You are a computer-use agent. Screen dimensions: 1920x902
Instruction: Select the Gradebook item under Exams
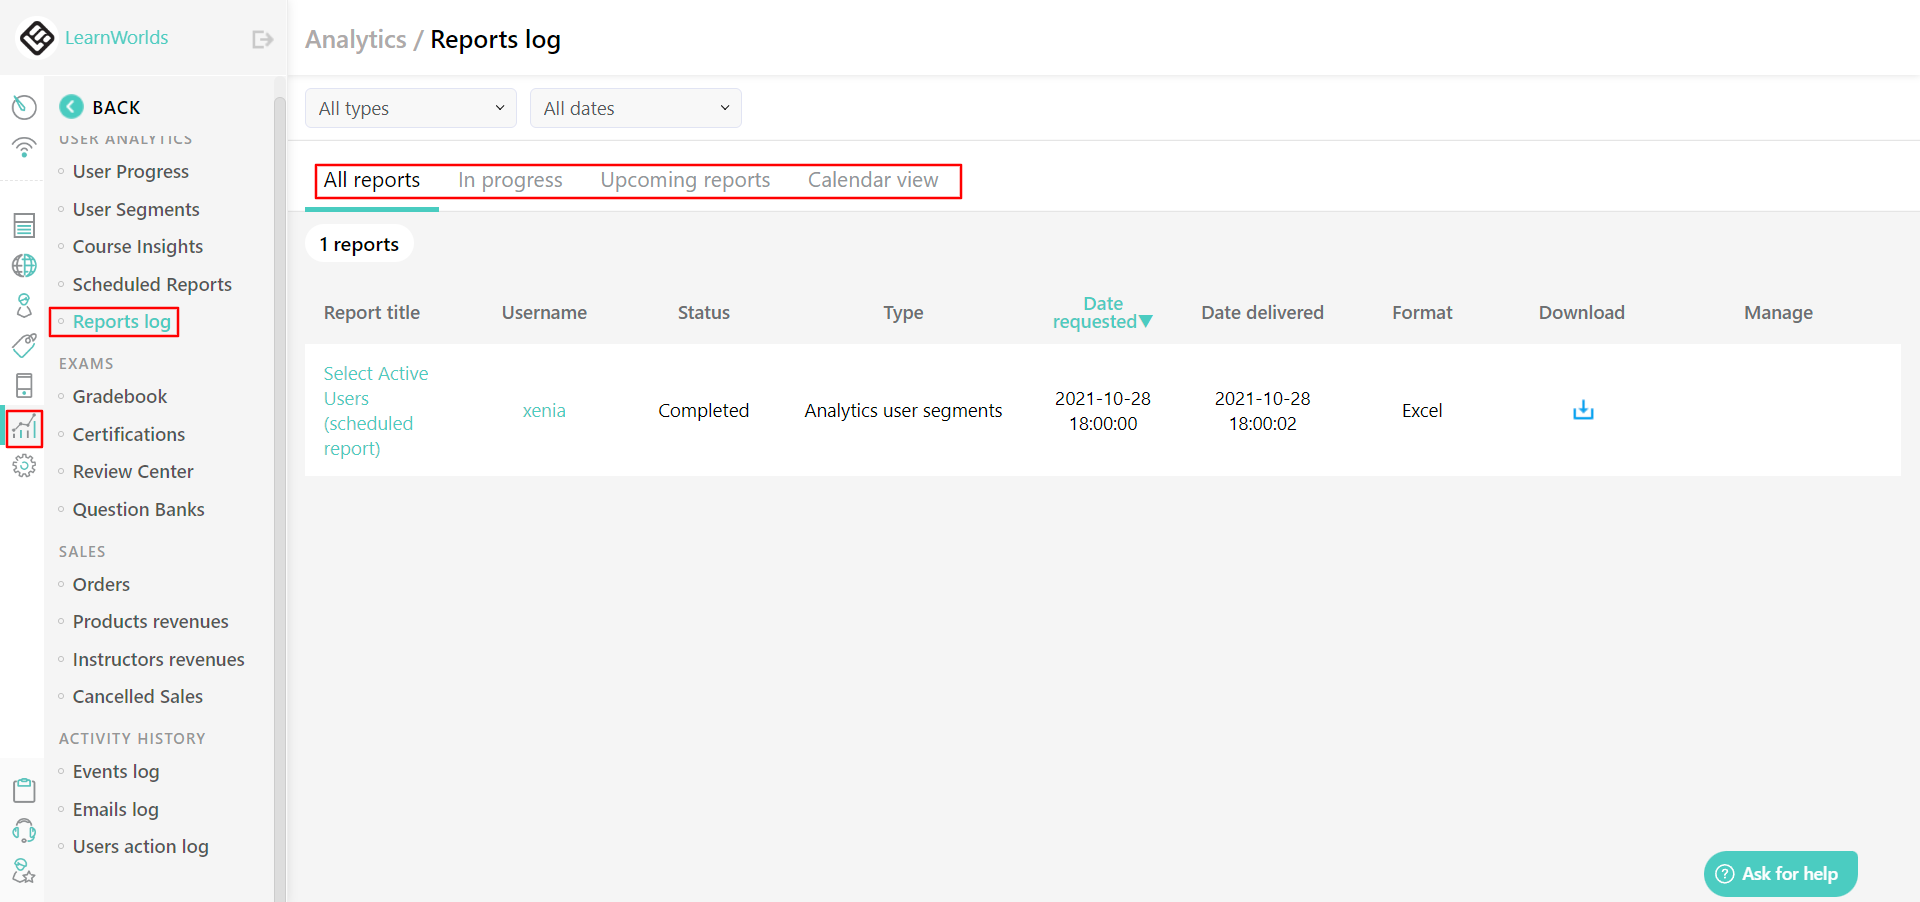point(119,396)
